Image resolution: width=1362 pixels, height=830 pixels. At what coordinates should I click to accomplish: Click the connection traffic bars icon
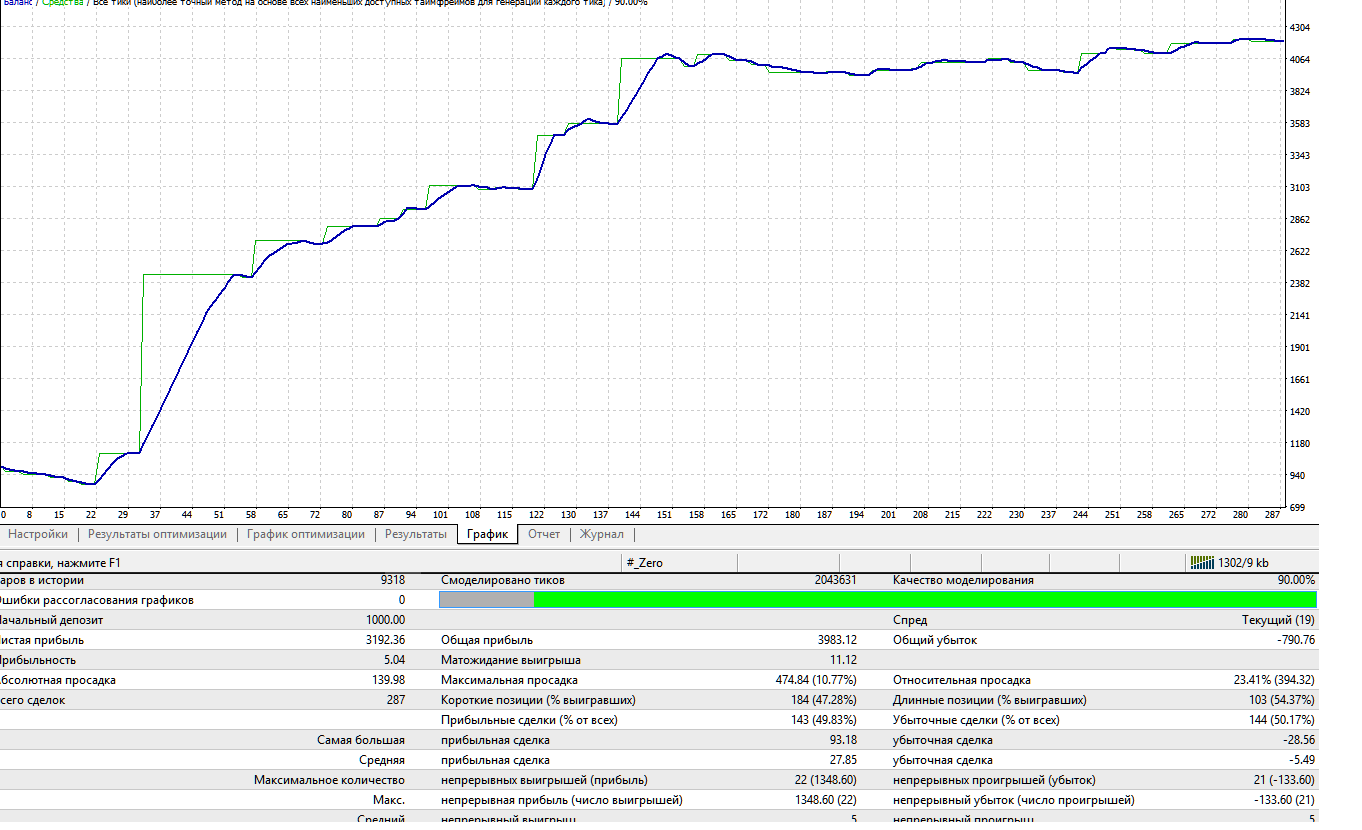click(x=1202, y=563)
